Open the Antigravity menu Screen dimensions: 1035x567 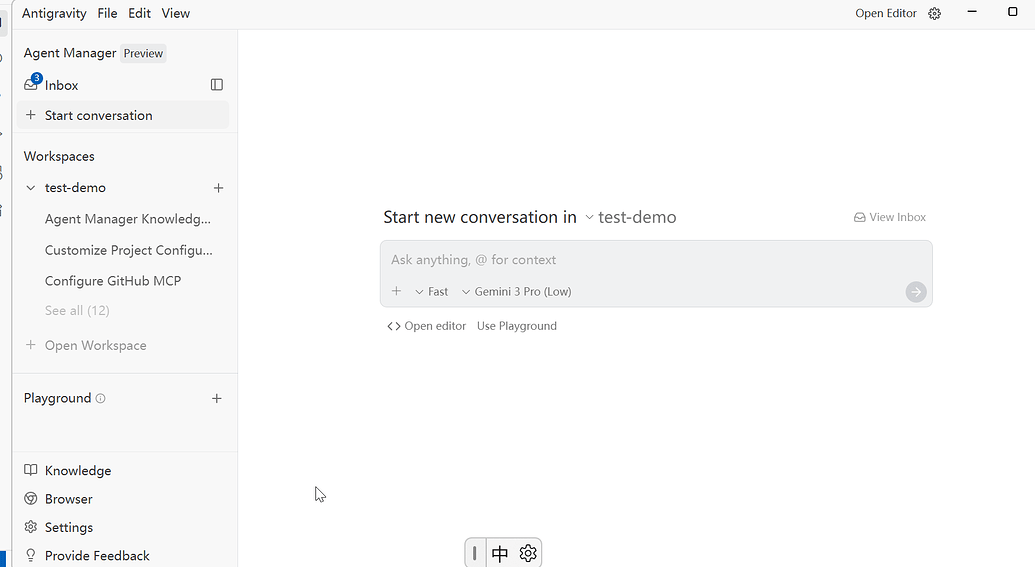(x=54, y=13)
